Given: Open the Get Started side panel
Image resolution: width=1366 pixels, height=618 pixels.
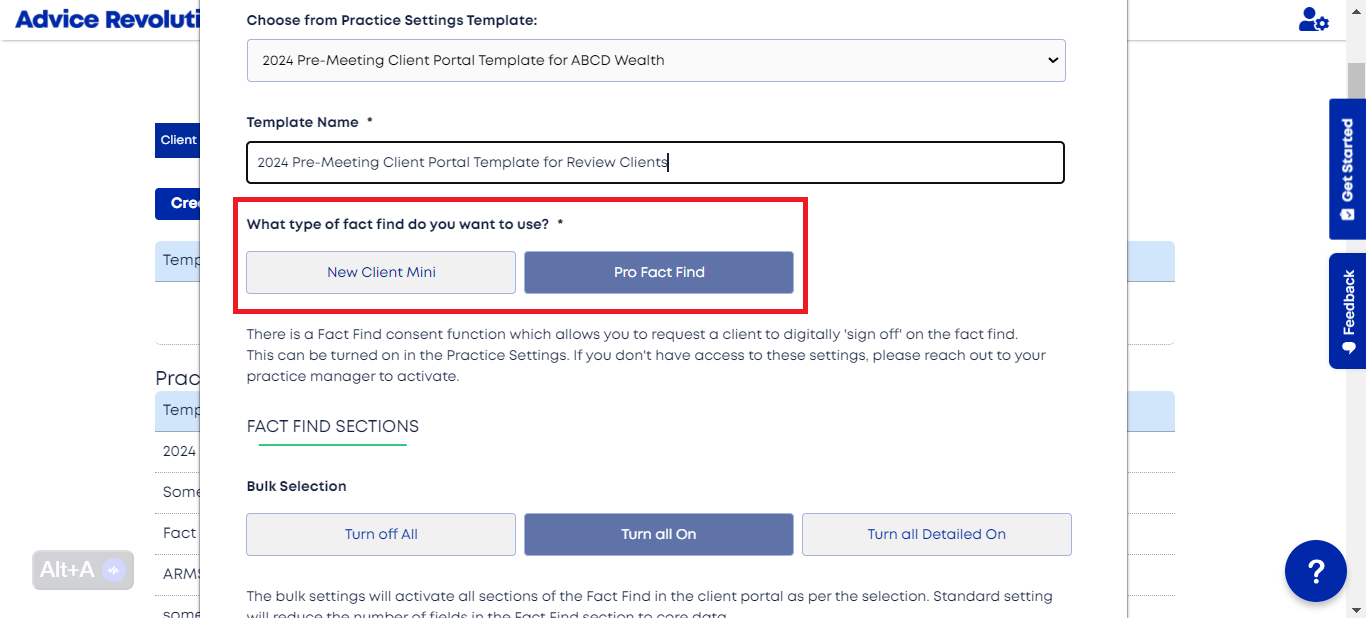Looking at the screenshot, I should tap(1347, 169).
